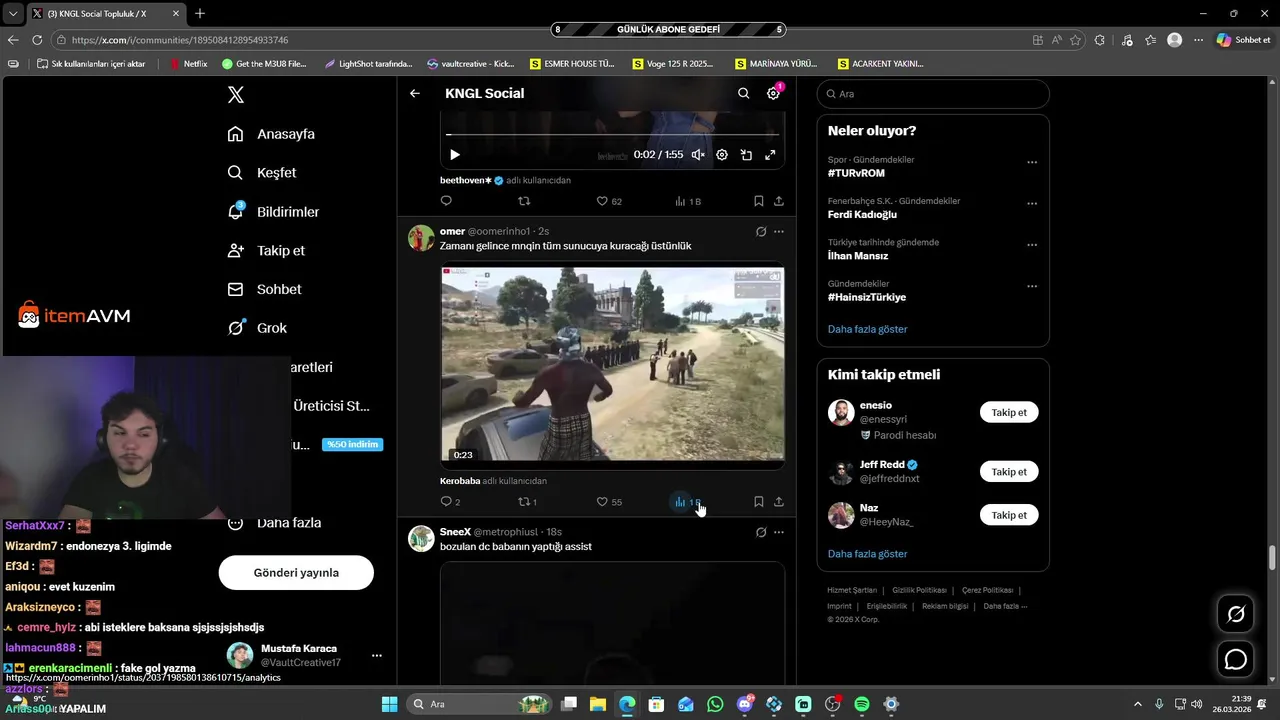Open browser Settings and more menu
The height and width of the screenshot is (720, 1280).
point(1198,40)
